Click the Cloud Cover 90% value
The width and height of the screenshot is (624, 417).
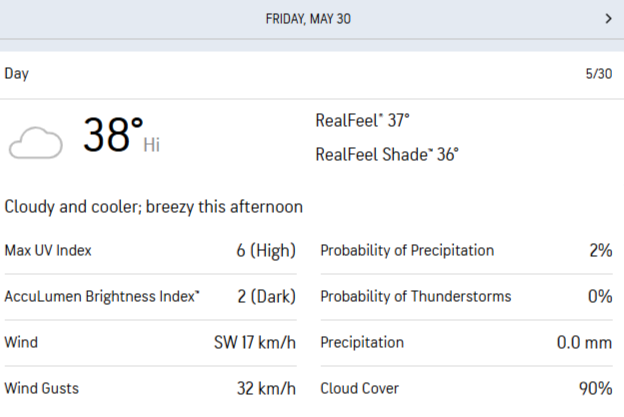594,388
